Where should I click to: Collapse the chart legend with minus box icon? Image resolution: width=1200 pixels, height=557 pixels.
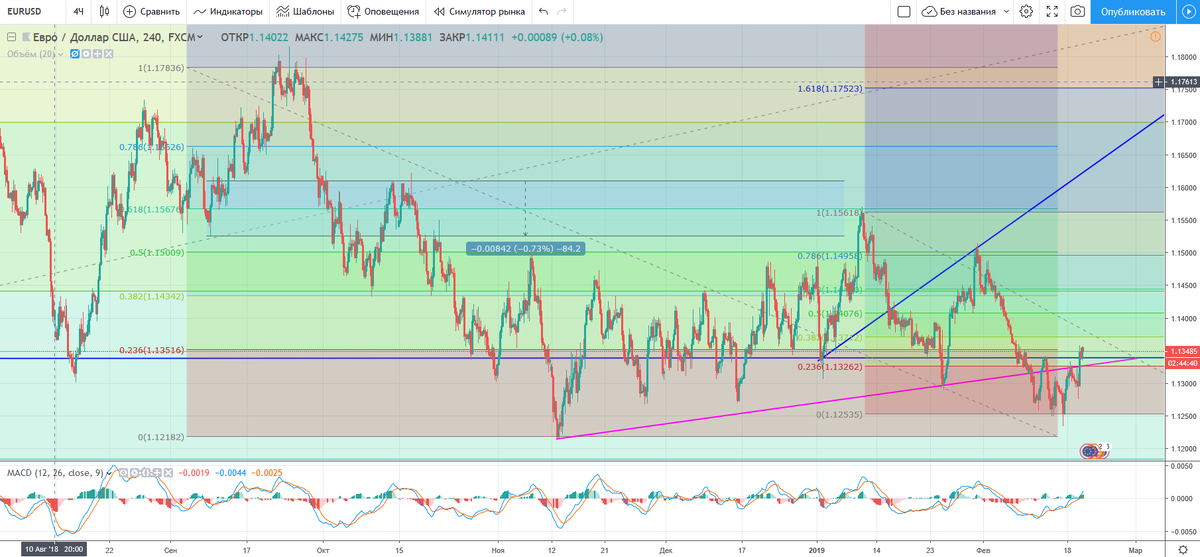point(11,37)
